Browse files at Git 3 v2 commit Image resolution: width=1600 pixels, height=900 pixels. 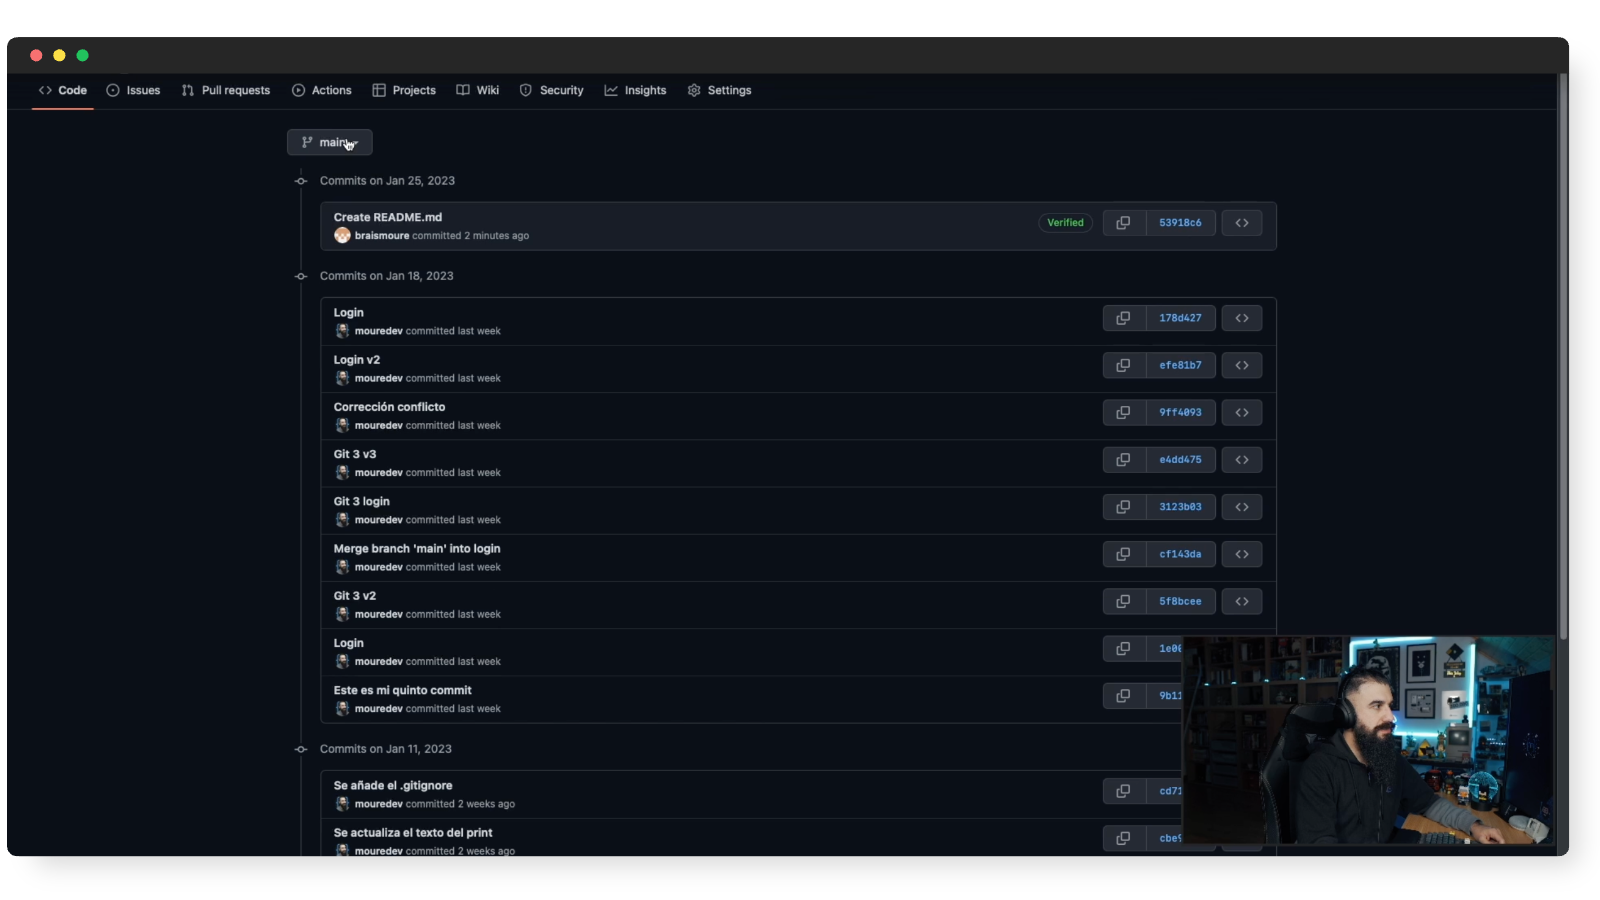click(x=1242, y=601)
